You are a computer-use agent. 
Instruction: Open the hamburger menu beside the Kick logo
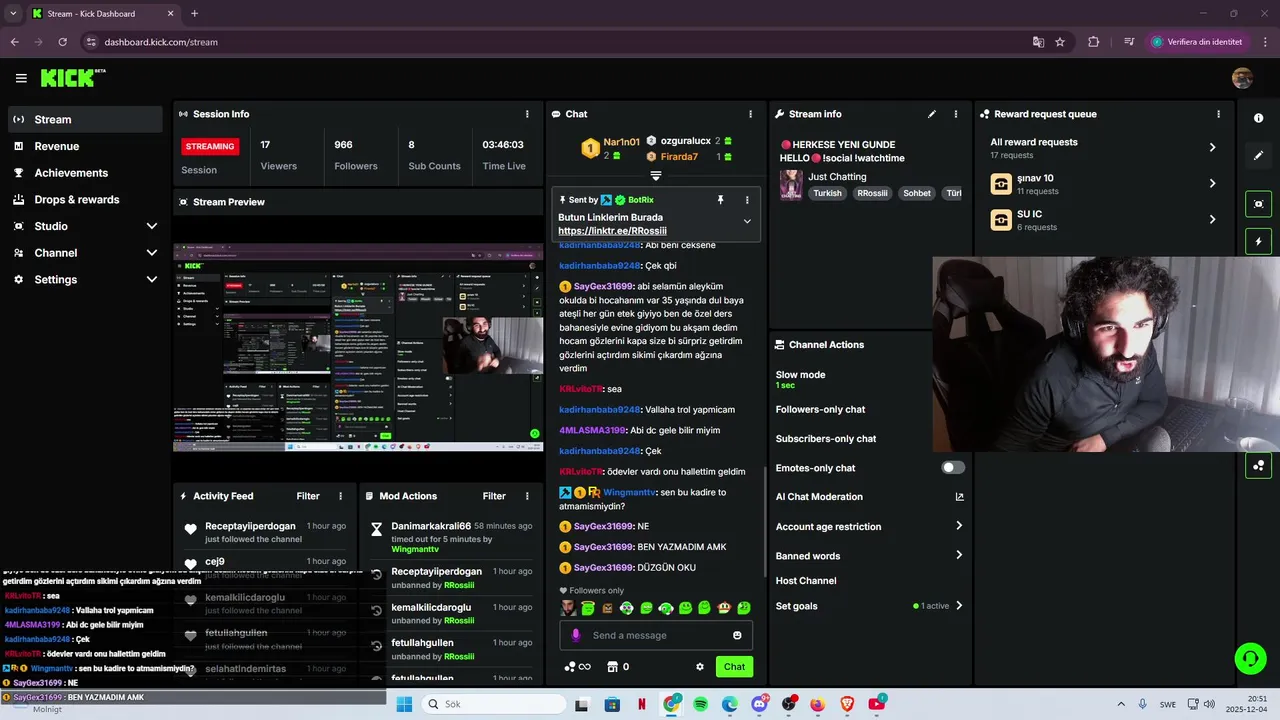tap(21, 78)
